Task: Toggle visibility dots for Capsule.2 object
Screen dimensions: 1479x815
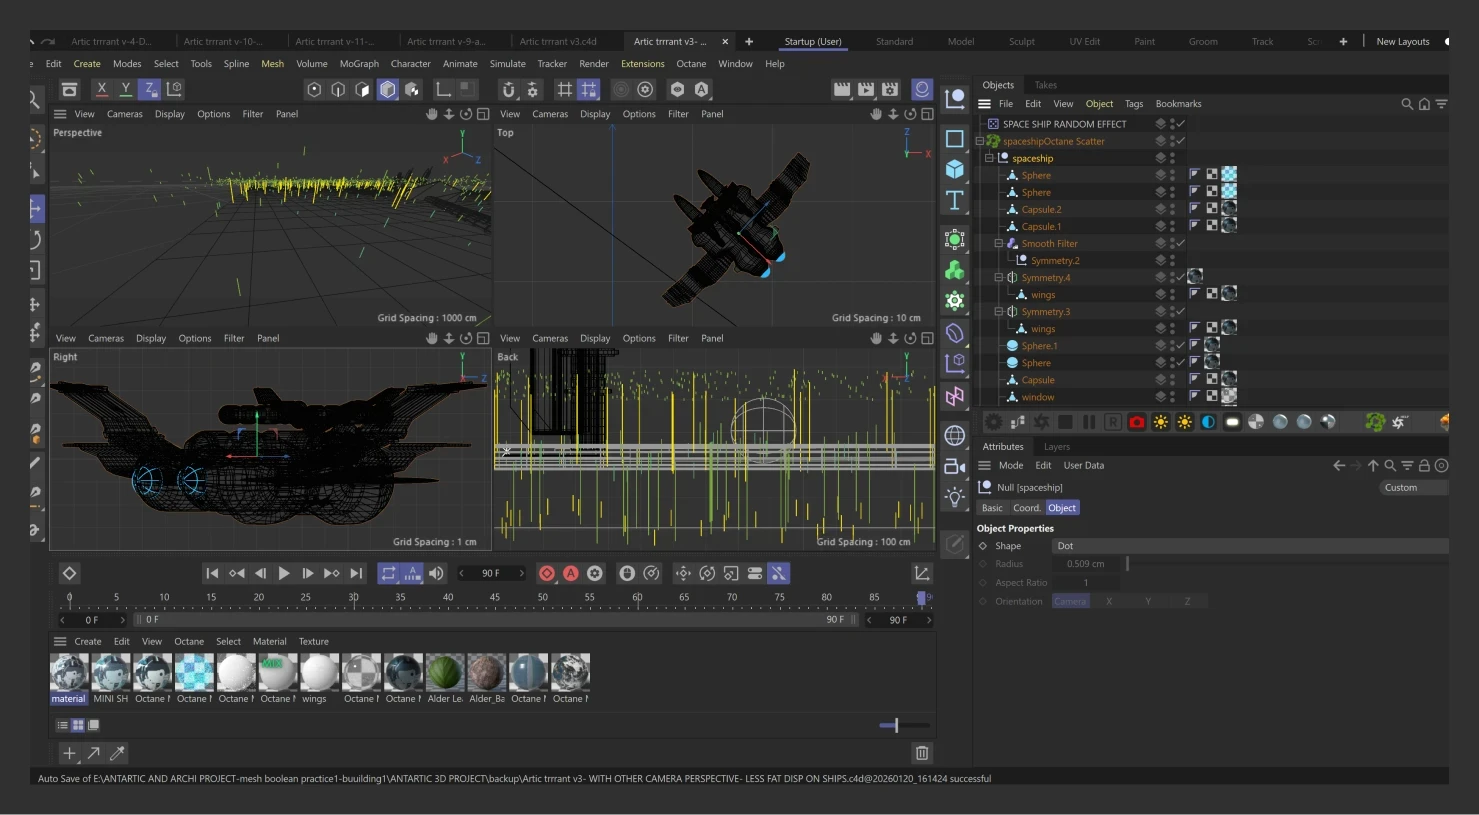Action: point(1172,209)
